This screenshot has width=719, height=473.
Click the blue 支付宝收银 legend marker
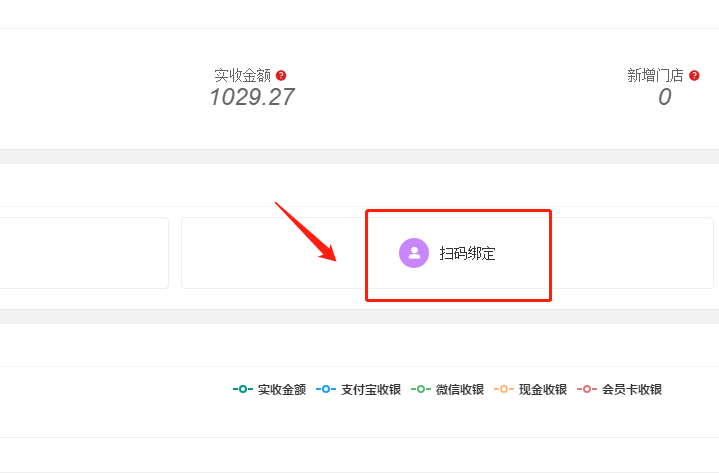[326, 389]
